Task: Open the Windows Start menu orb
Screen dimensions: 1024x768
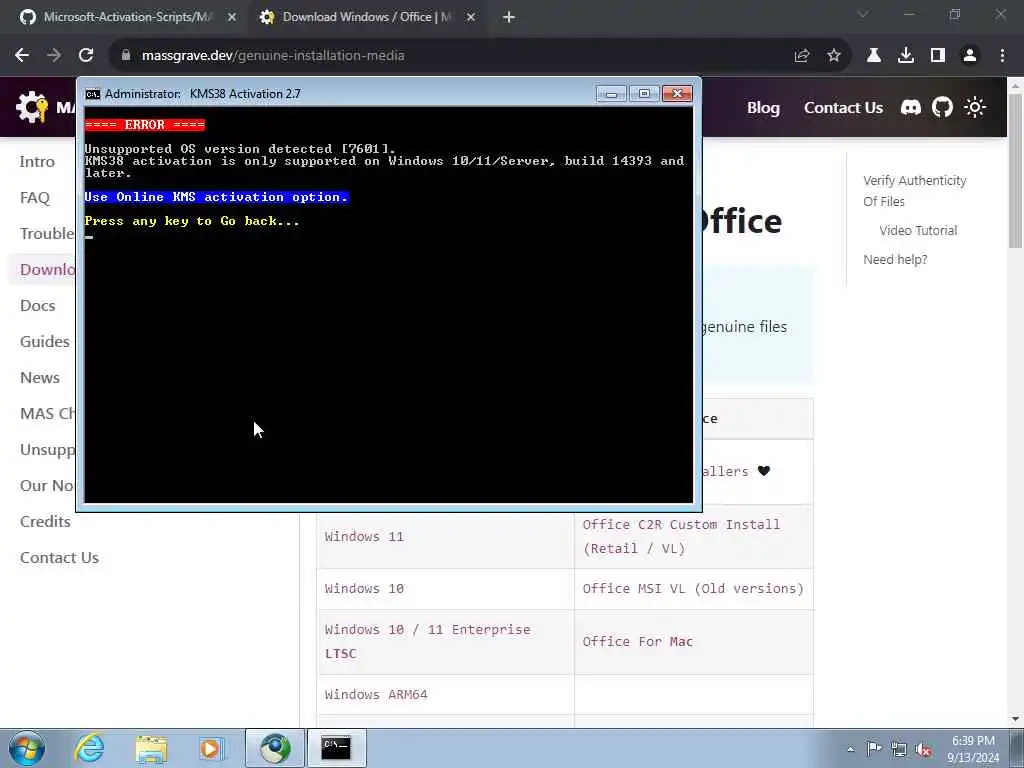Action: (27, 748)
